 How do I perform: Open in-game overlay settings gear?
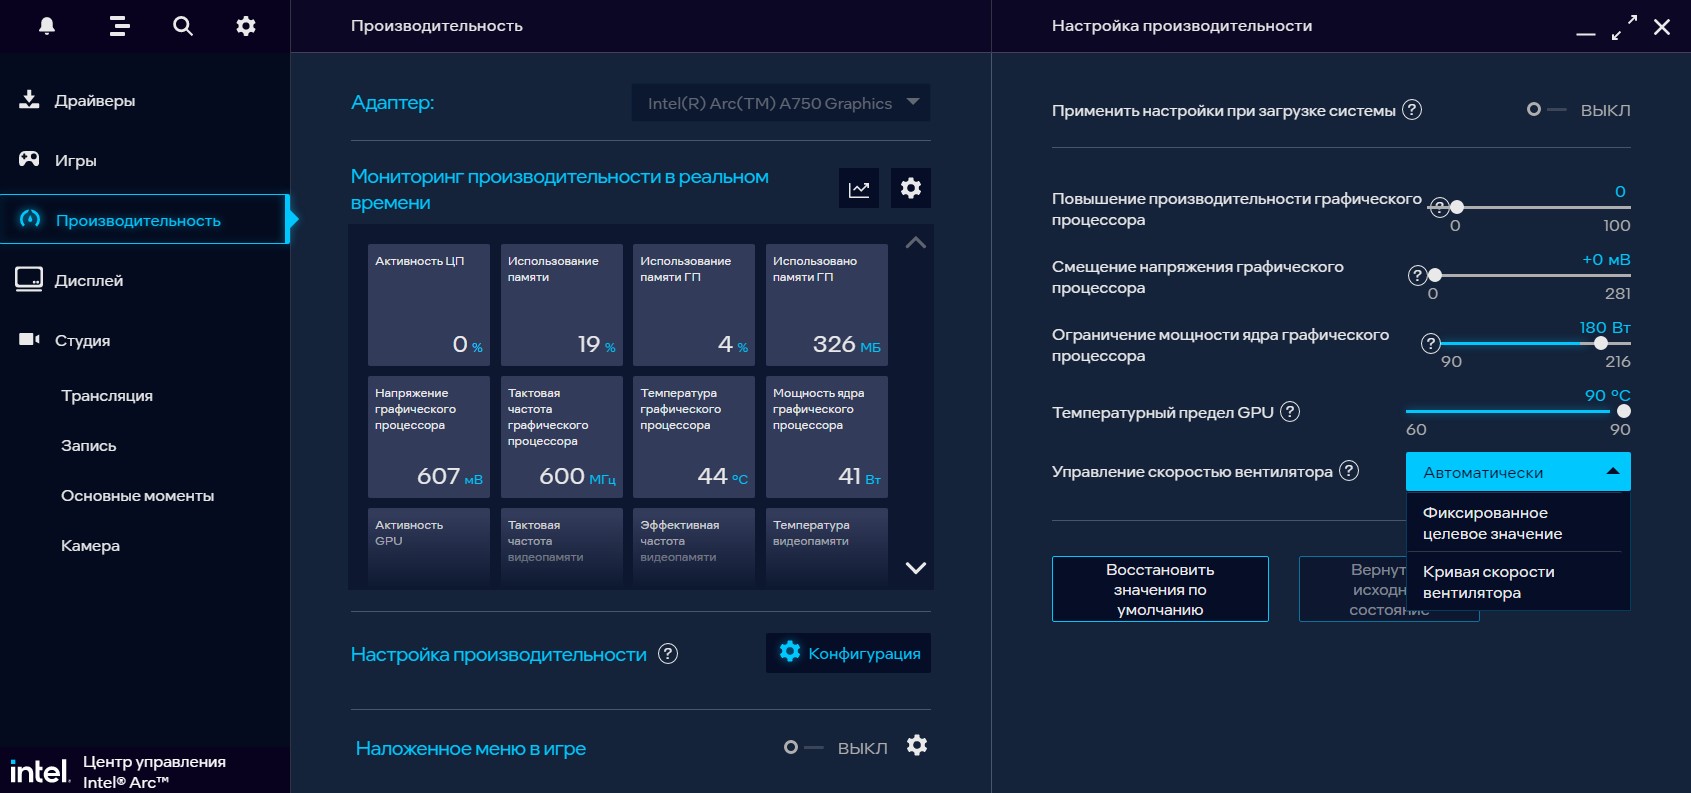pos(917,745)
